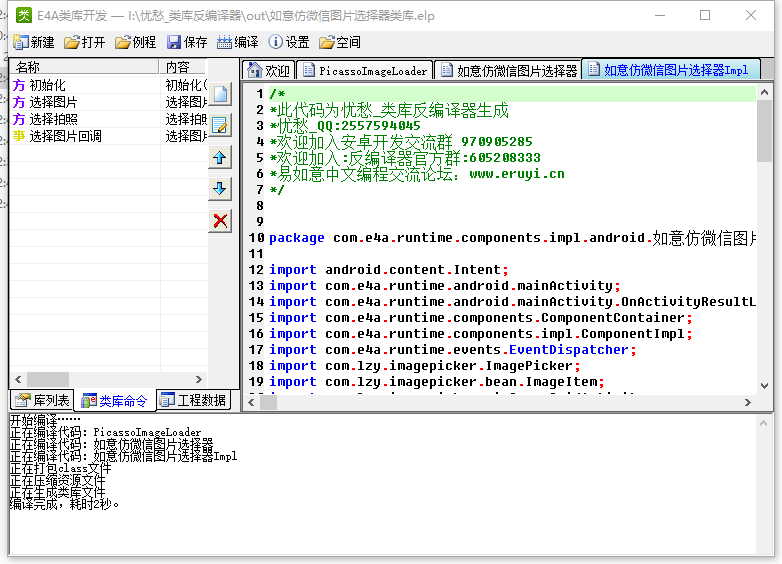Click the code editor scroll down arrow

[764, 385]
